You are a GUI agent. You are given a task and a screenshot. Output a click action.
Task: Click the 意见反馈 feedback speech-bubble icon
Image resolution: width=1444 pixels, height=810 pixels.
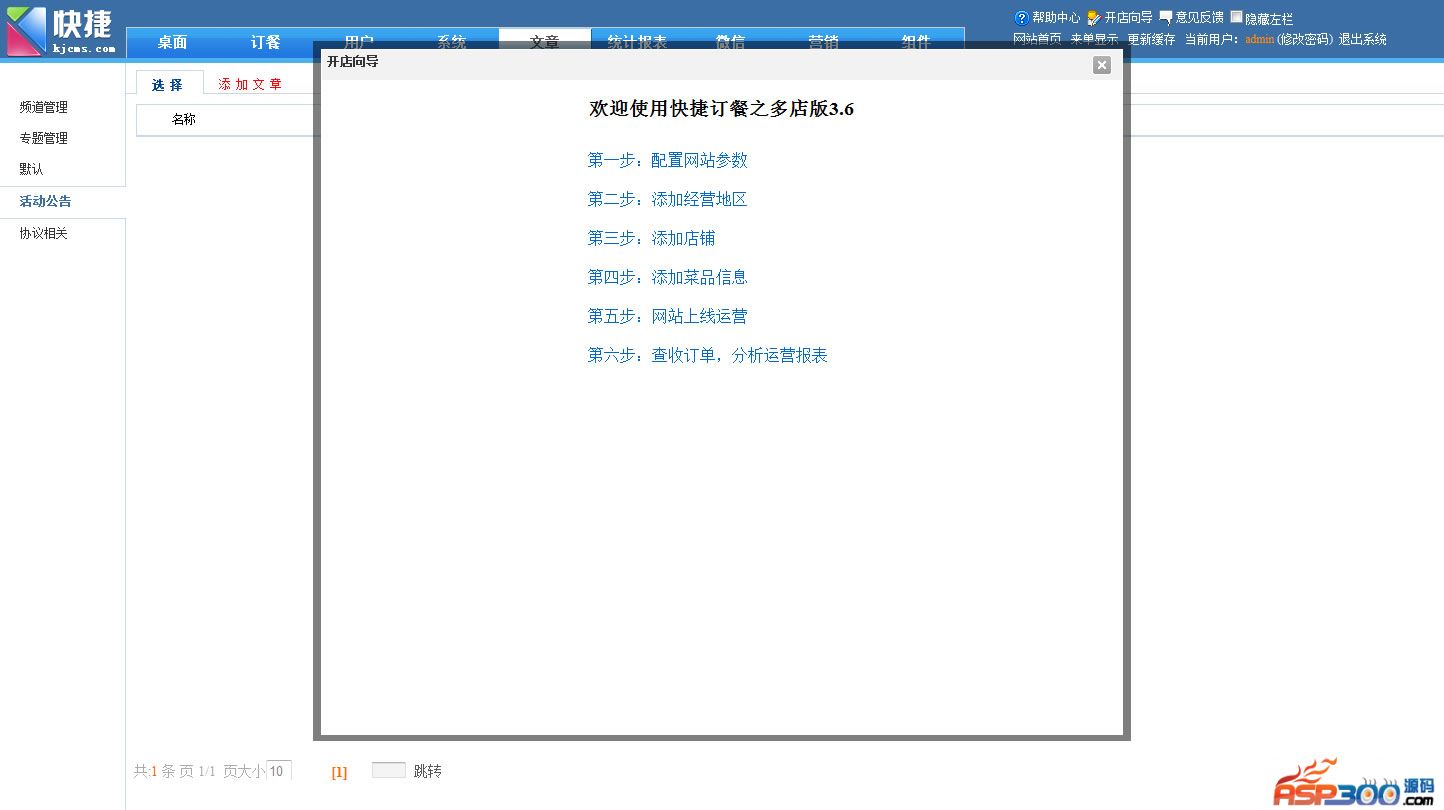pos(1165,18)
